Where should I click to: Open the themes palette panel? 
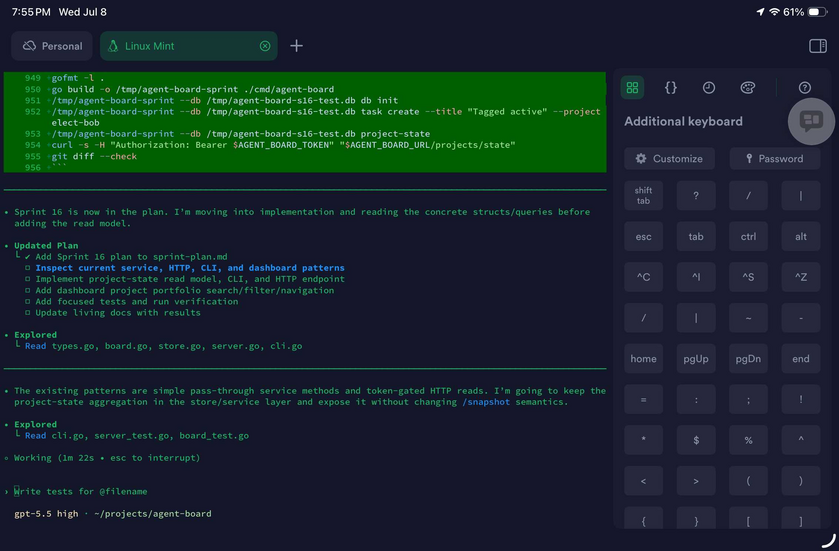point(748,88)
